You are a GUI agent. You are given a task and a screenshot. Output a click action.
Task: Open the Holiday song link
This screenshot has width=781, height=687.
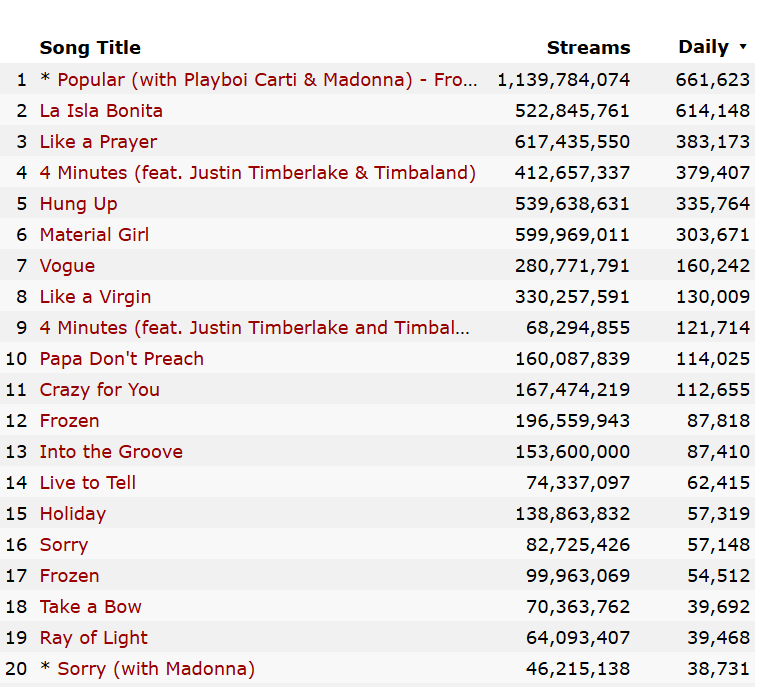[x=72, y=513]
